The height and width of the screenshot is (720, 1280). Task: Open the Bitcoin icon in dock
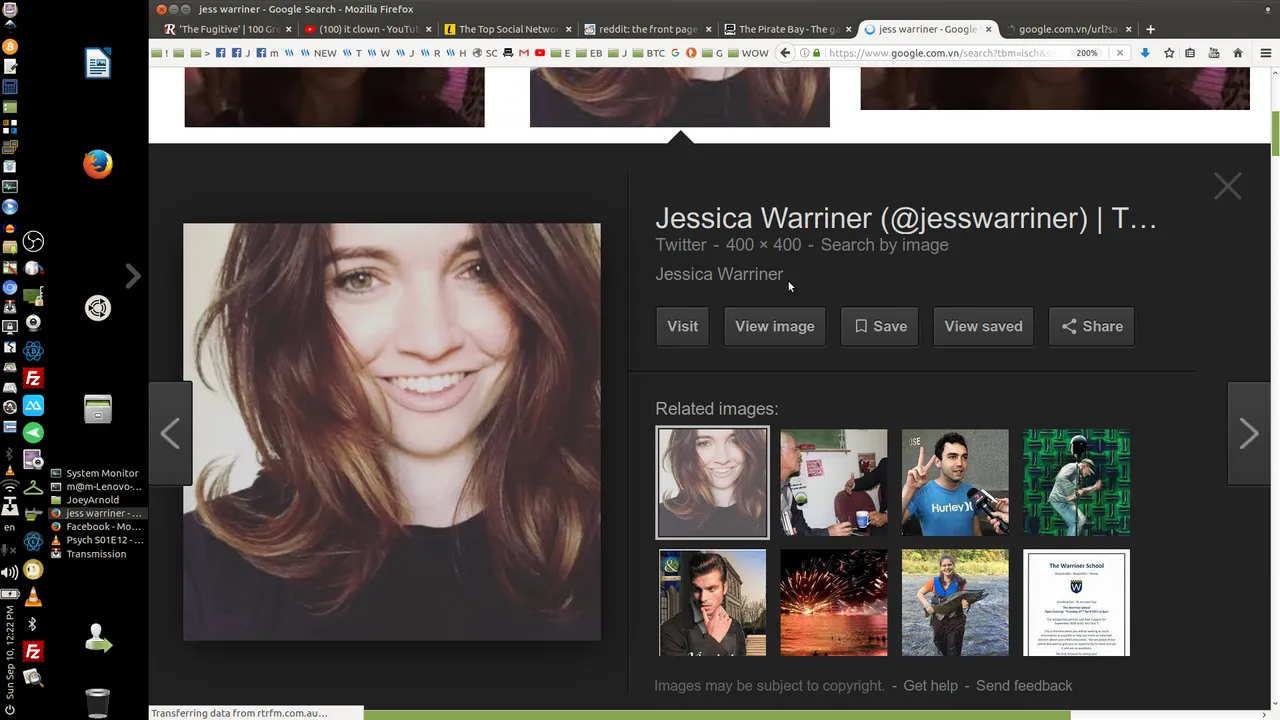point(10,47)
